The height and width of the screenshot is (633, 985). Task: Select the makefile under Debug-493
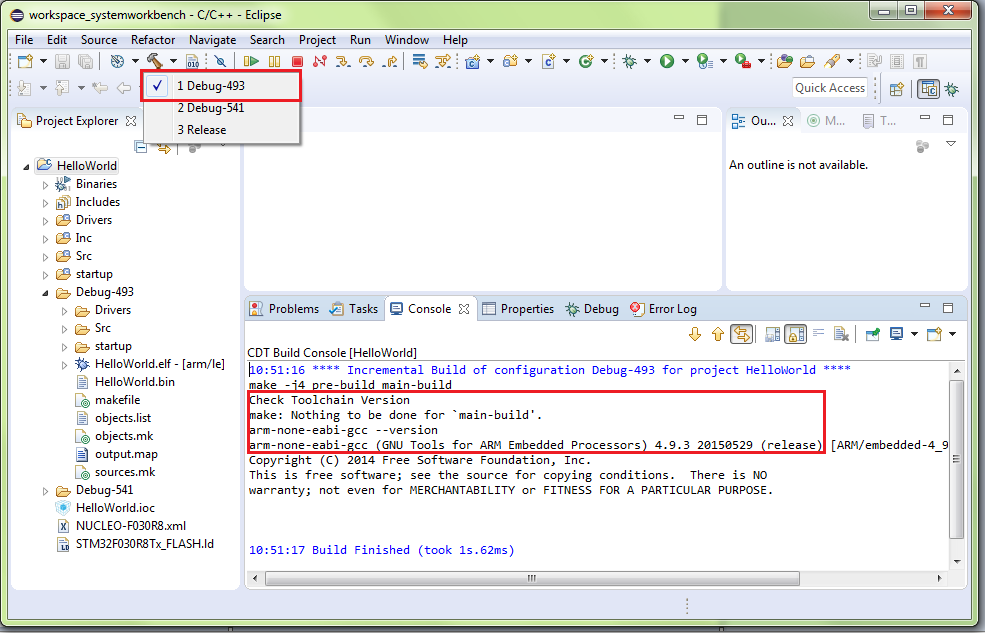pyautogui.click(x=108, y=400)
